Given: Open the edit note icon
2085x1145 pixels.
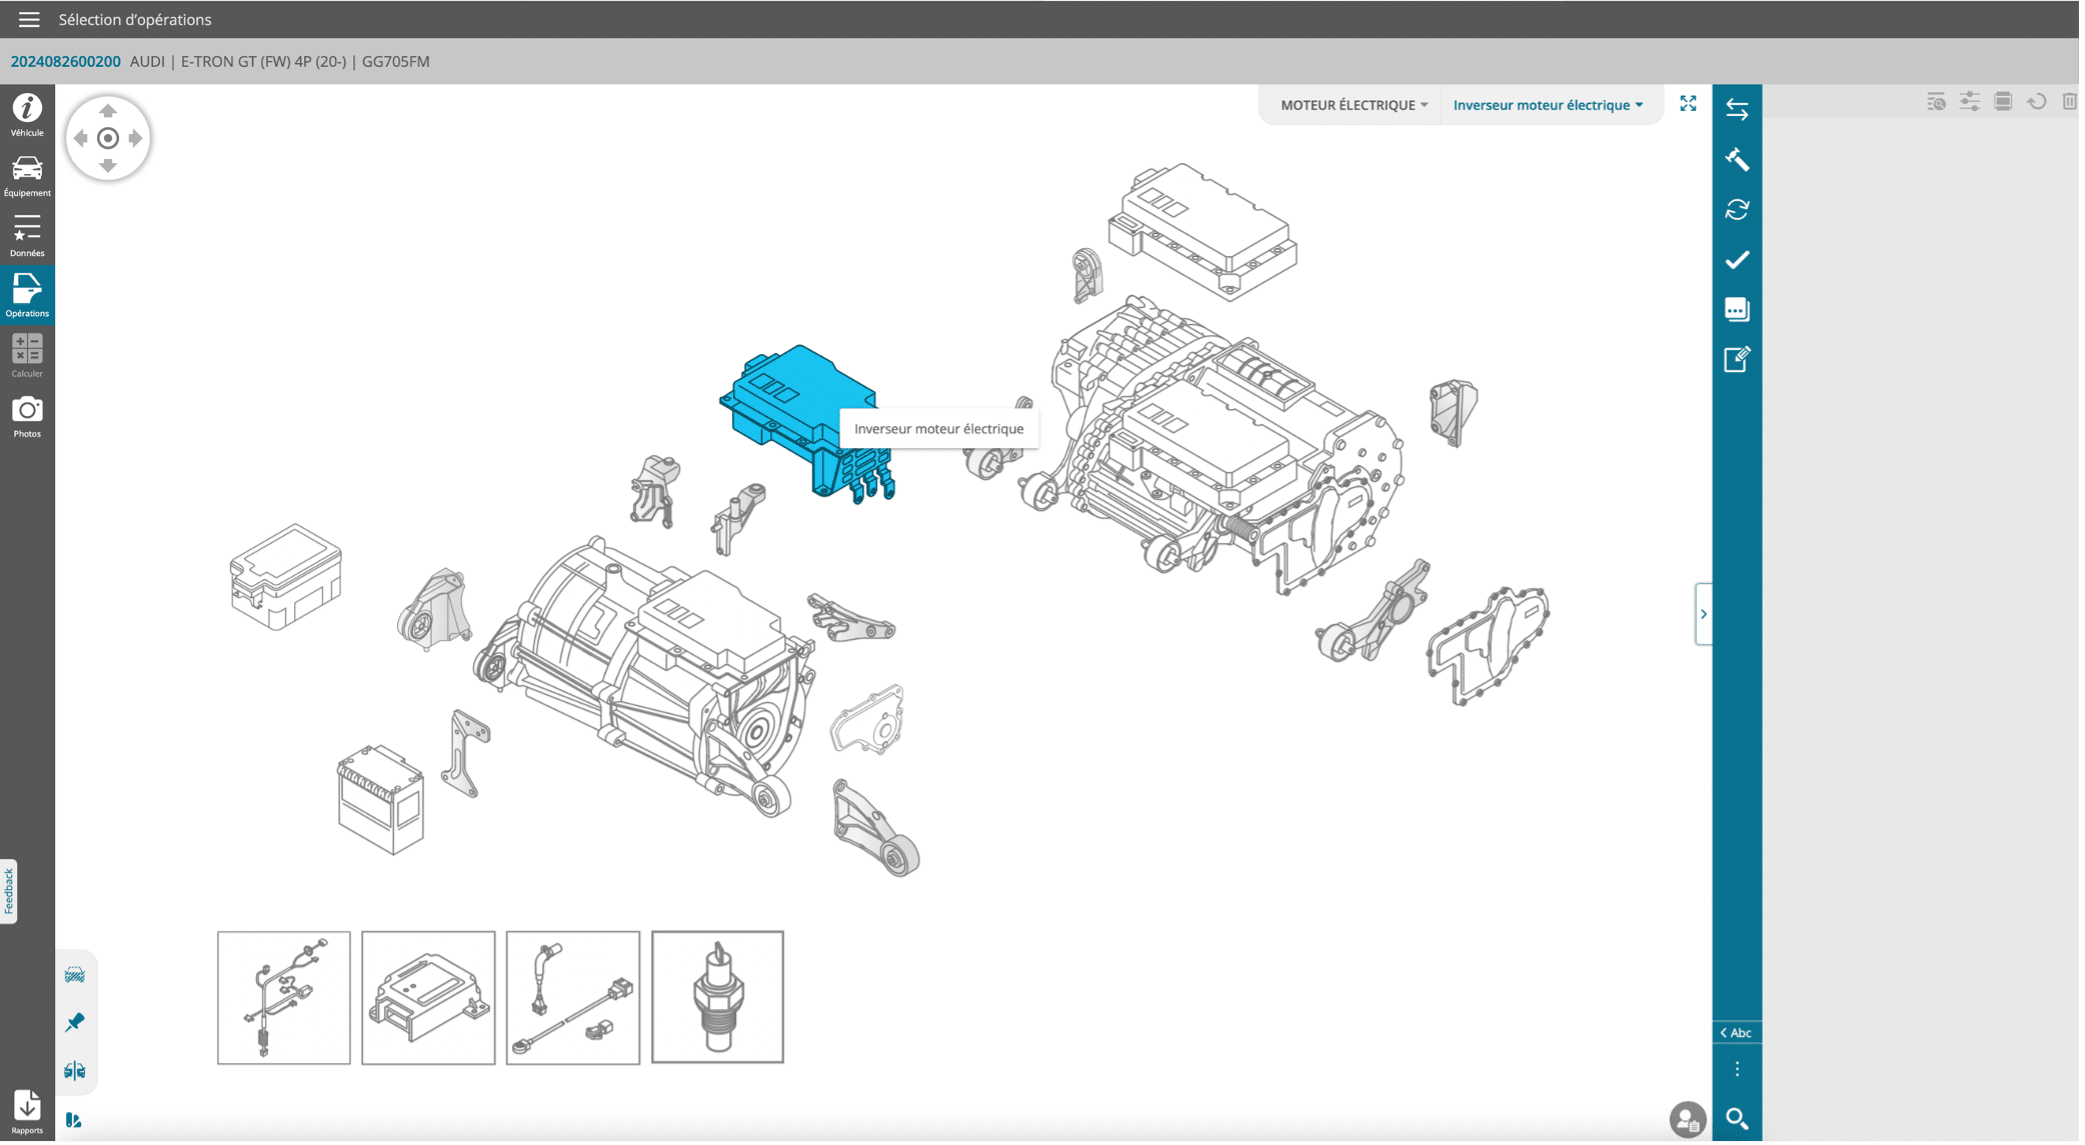Looking at the screenshot, I should coord(1737,359).
